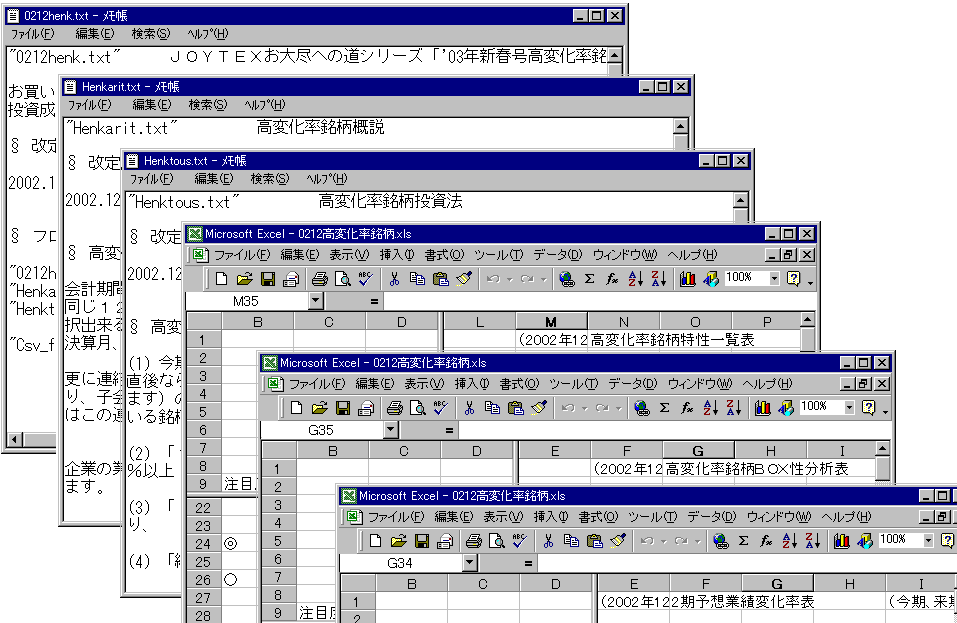Screen dimensions: 957x623
Task: Click the Cut scissors icon in the M35 Excel window
Action: click(x=394, y=279)
